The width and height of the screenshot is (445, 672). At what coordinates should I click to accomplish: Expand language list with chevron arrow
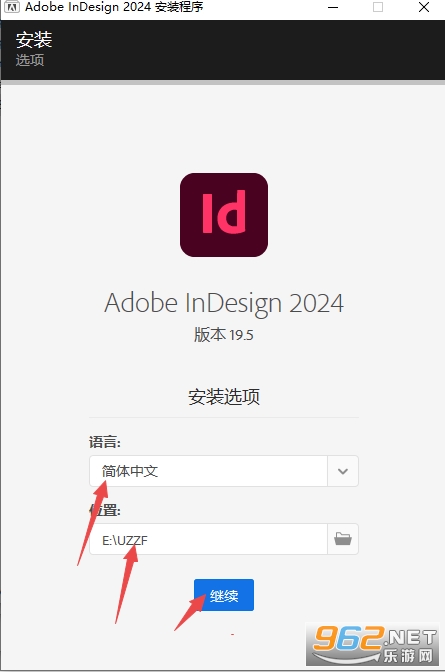(x=343, y=471)
